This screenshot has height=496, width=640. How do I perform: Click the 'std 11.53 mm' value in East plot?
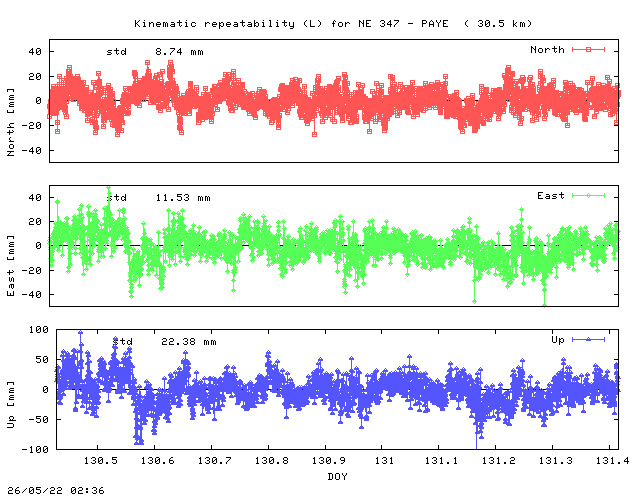159,198
